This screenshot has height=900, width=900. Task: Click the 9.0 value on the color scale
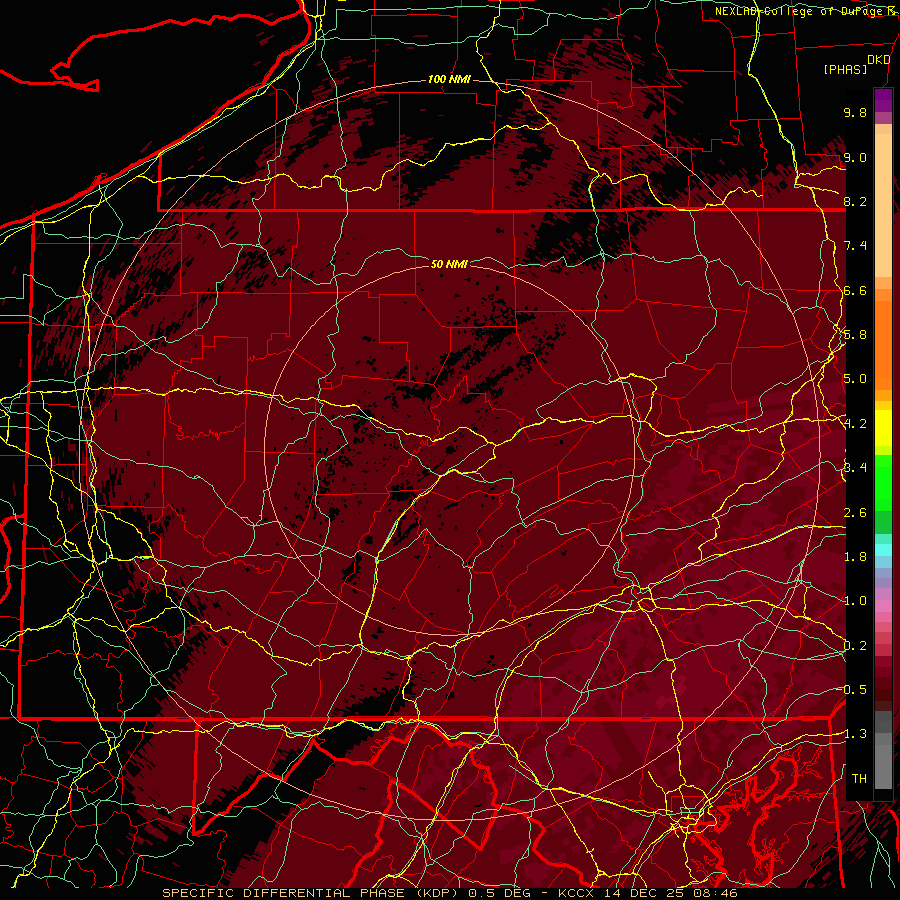pos(855,157)
